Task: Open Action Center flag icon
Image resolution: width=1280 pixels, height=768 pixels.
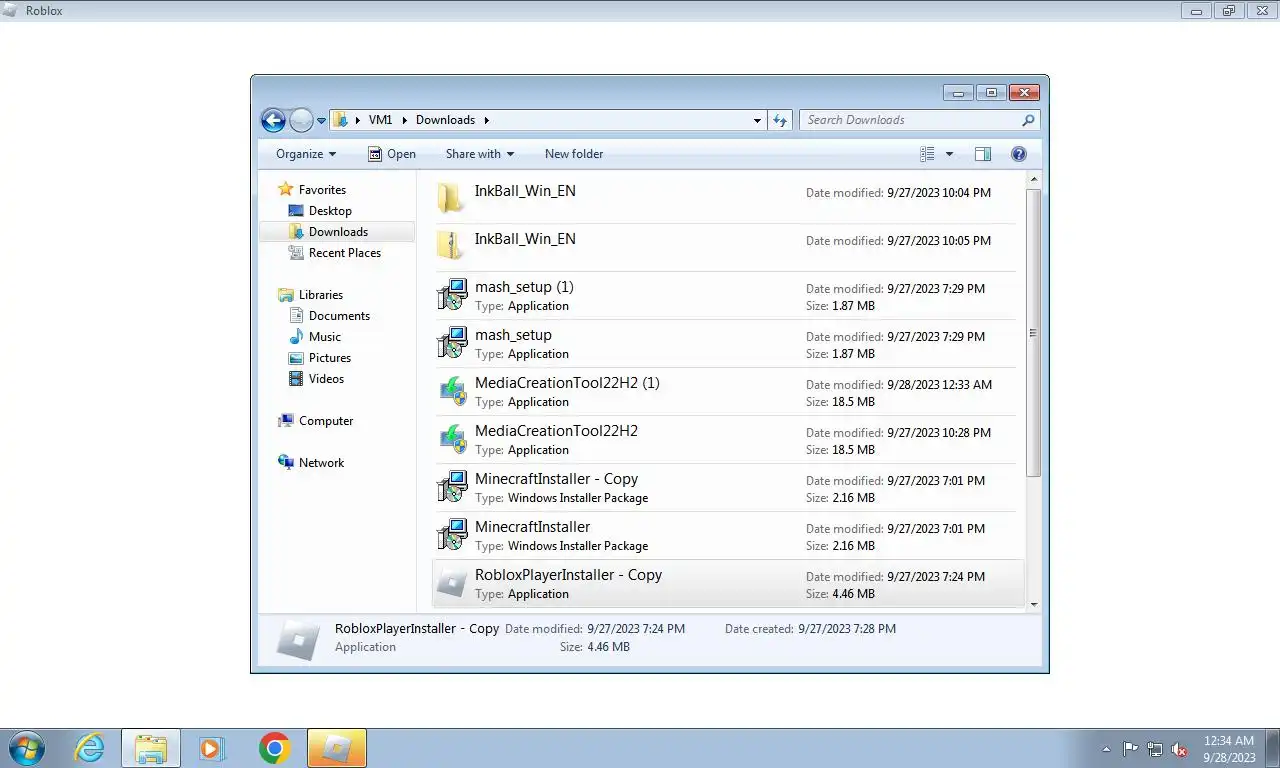Action: pyautogui.click(x=1130, y=749)
